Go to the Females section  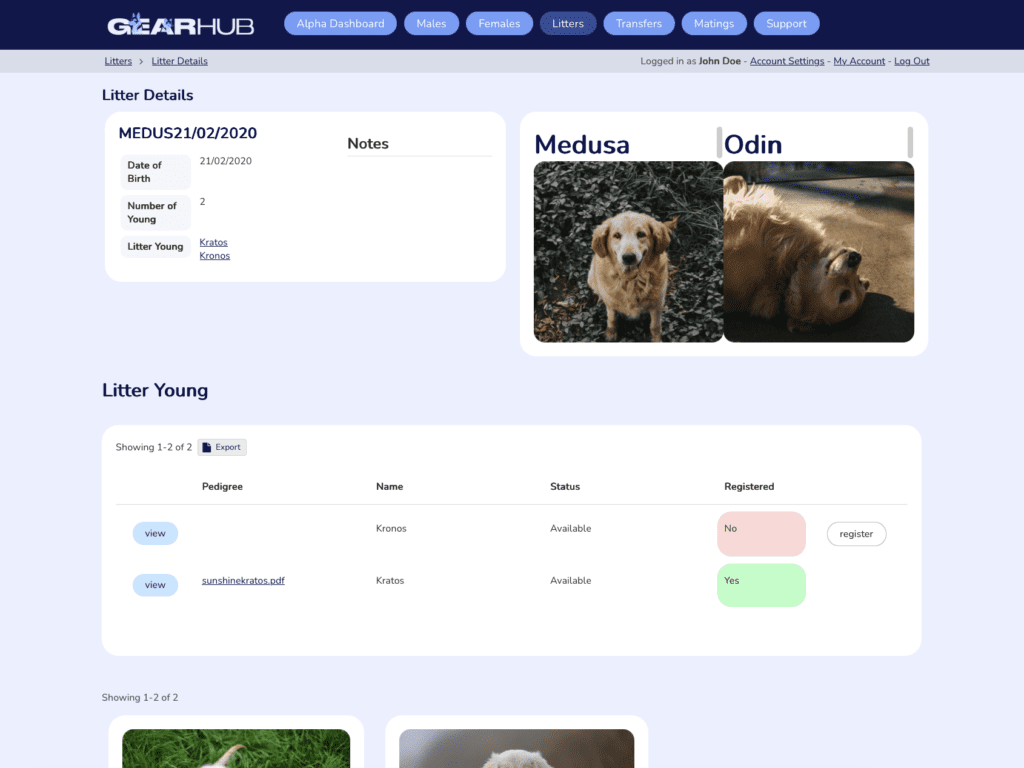pos(499,24)
